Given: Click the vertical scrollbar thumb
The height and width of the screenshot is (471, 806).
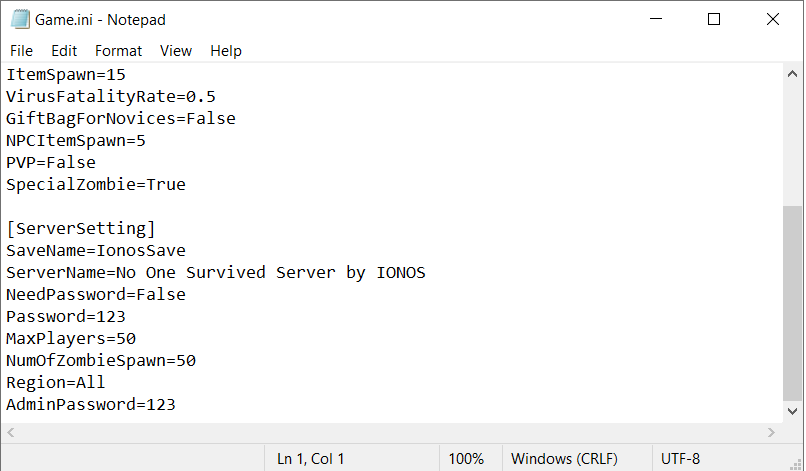Looking at the screenshot, I should pyautogui.click(x=792, y=303).
